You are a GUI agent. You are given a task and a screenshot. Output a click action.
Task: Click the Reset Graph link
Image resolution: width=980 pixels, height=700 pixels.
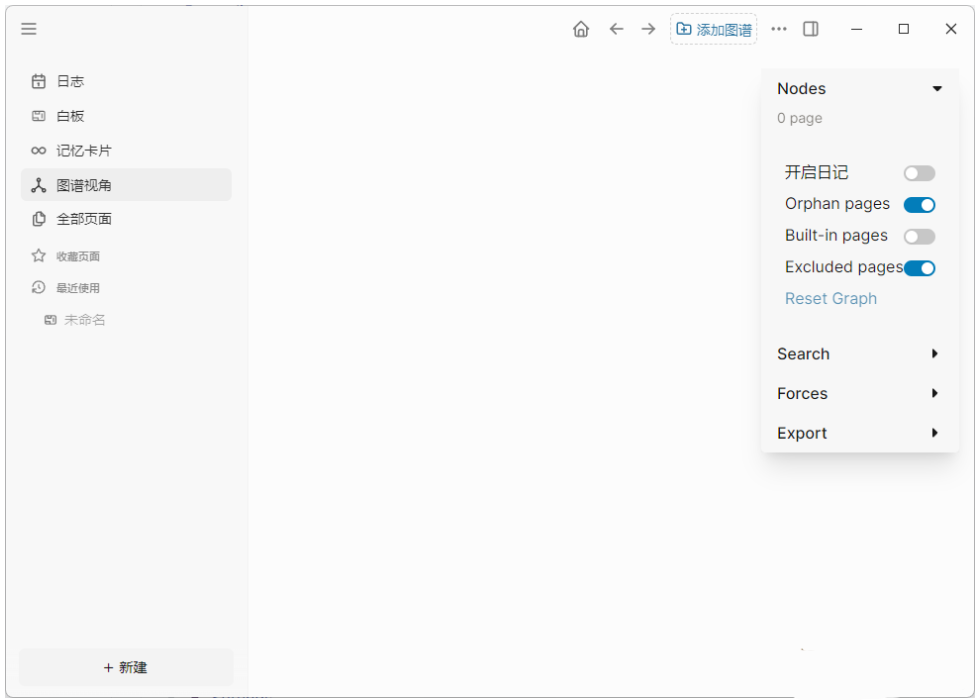(830, 299)
